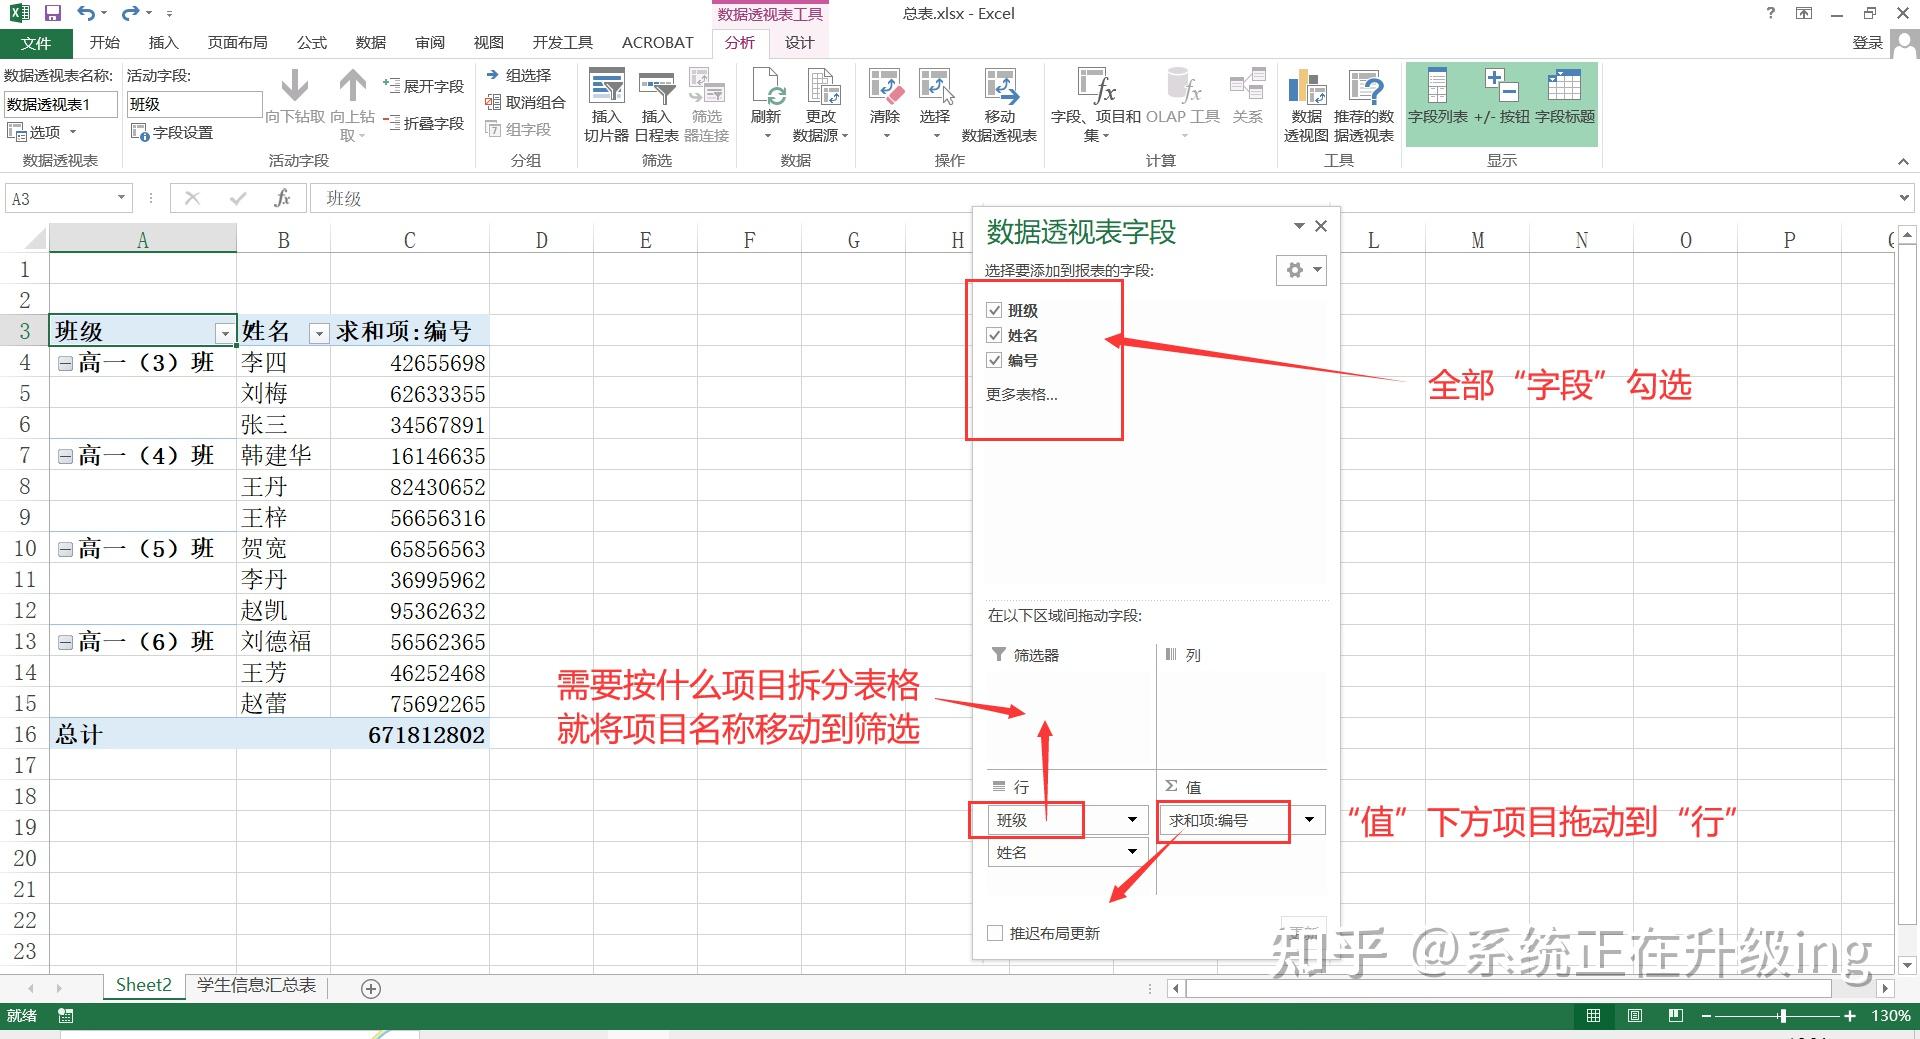Uncheck the 编号 field checkbox

[x=993, y=361]
